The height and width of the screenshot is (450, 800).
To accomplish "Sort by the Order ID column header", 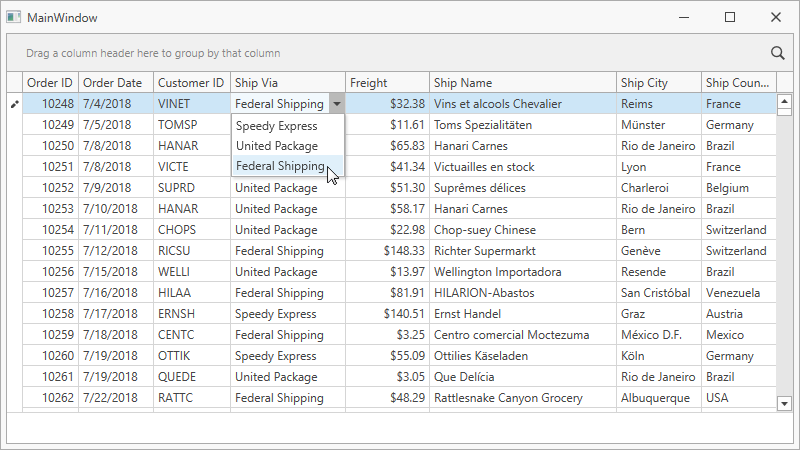I will click(50, 83).
